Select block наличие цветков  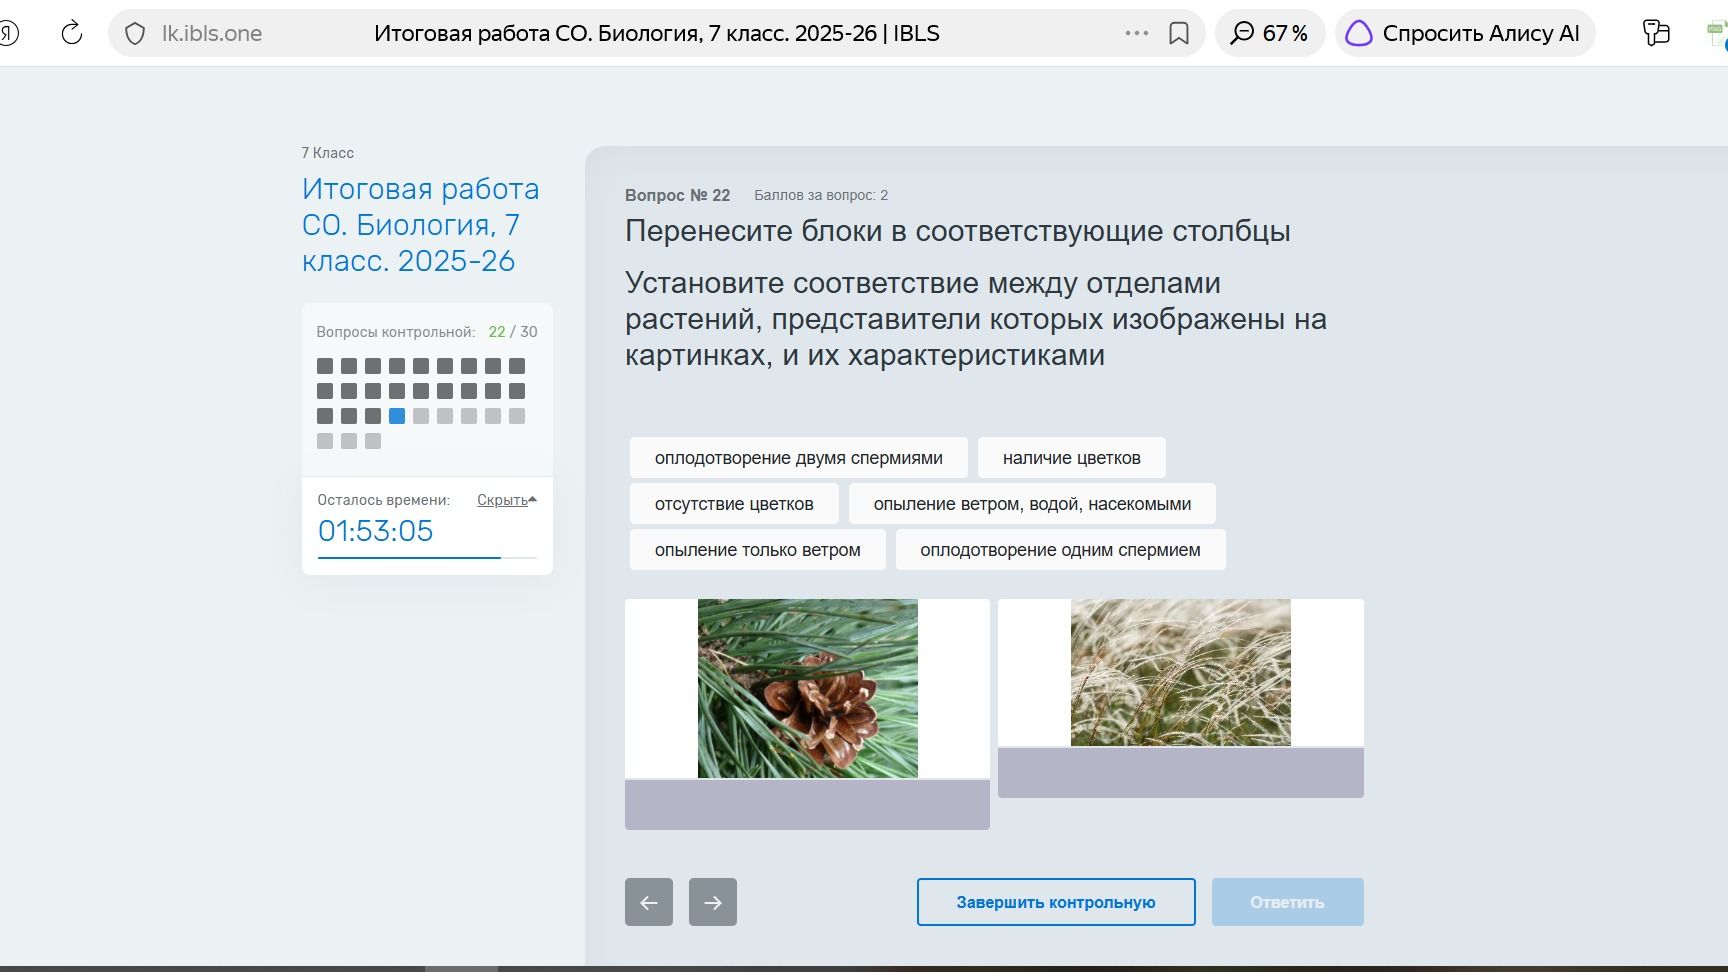pos(1072,458)
